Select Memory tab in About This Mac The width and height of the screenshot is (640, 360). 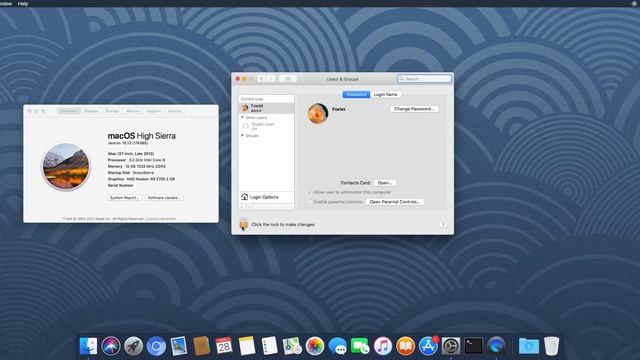click(133, 111)
